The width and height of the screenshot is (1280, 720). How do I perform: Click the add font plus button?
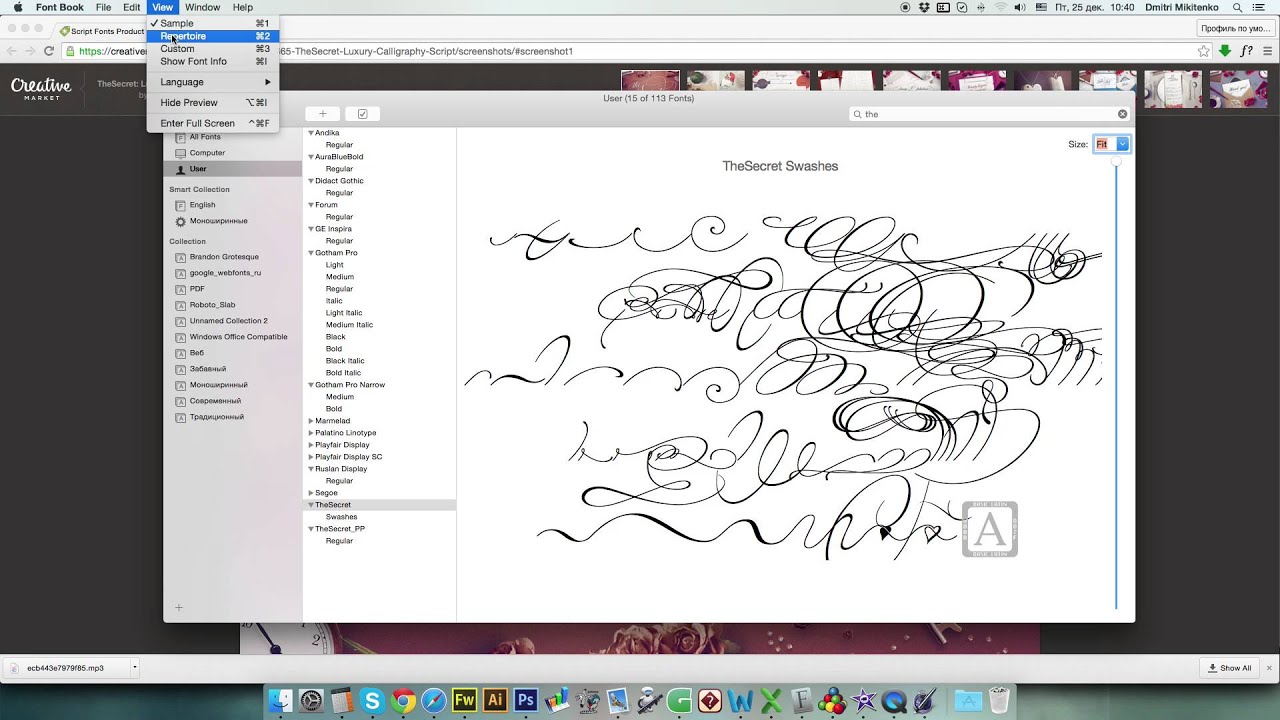323,114
